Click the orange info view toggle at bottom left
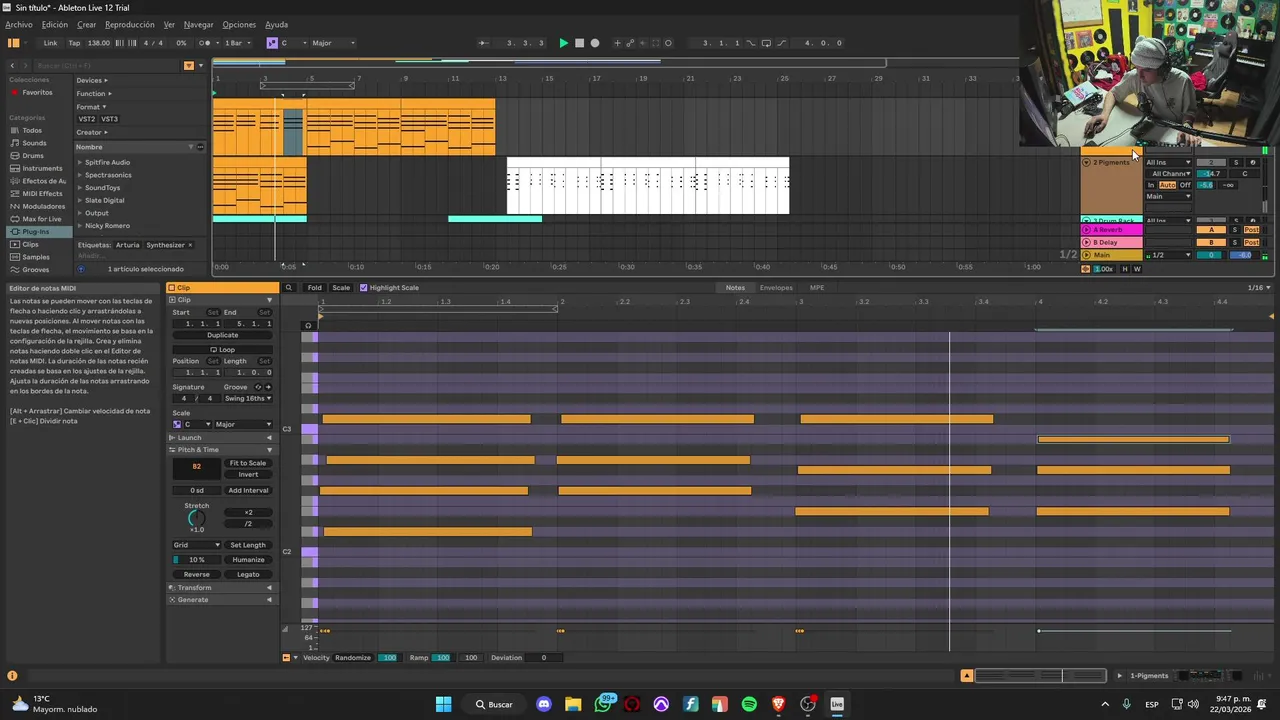 [x=12, y=676]
